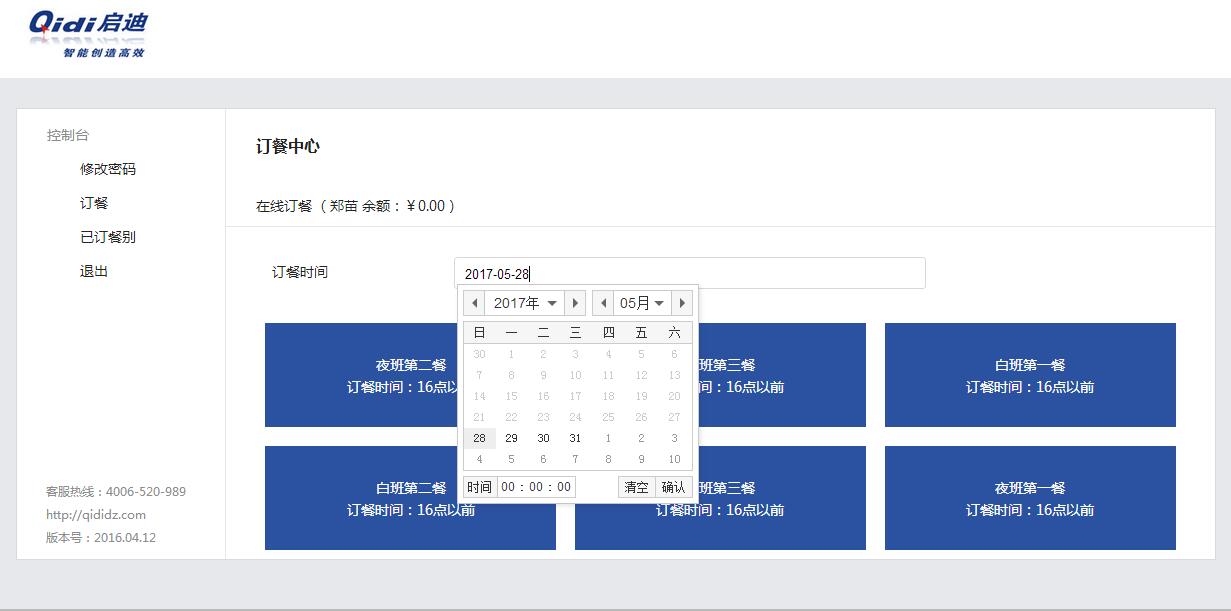Screen dimensions: 1231x611
Task: Pick day 29 in the calendar
Action: (x=511, y=438)
